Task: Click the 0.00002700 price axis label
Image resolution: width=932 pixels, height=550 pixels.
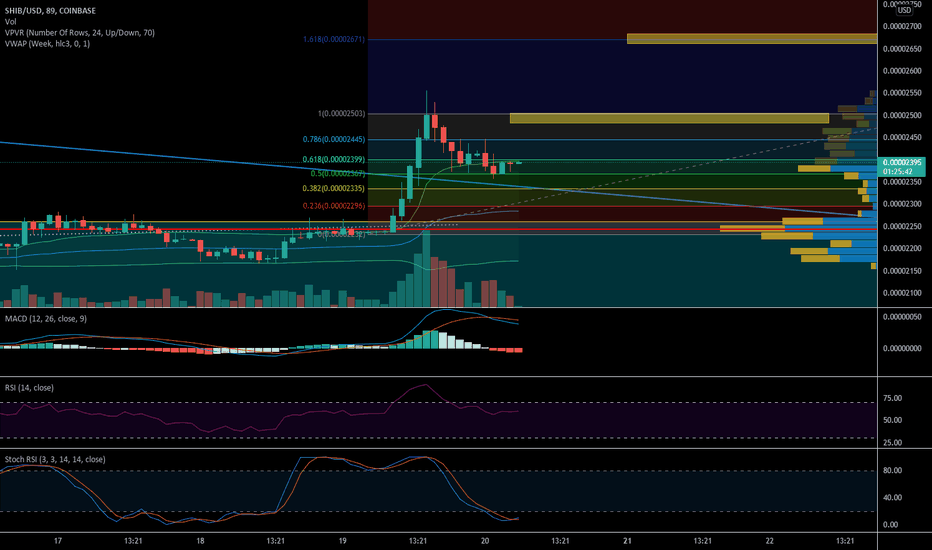Action: [x=902, y=26]
